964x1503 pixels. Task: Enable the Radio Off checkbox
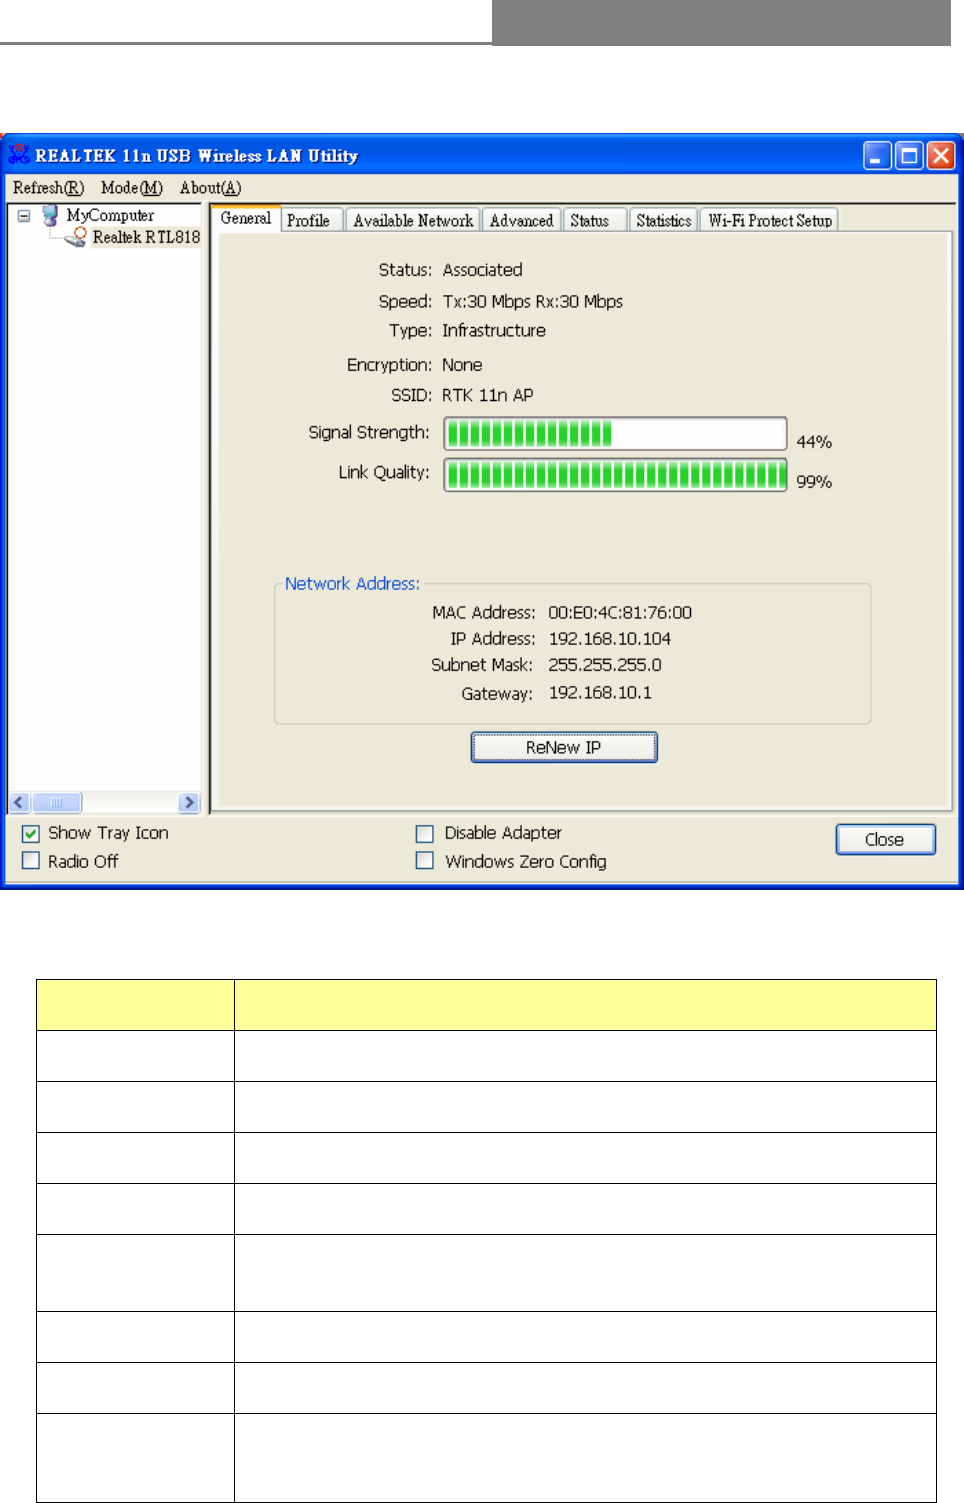(31, 861)
